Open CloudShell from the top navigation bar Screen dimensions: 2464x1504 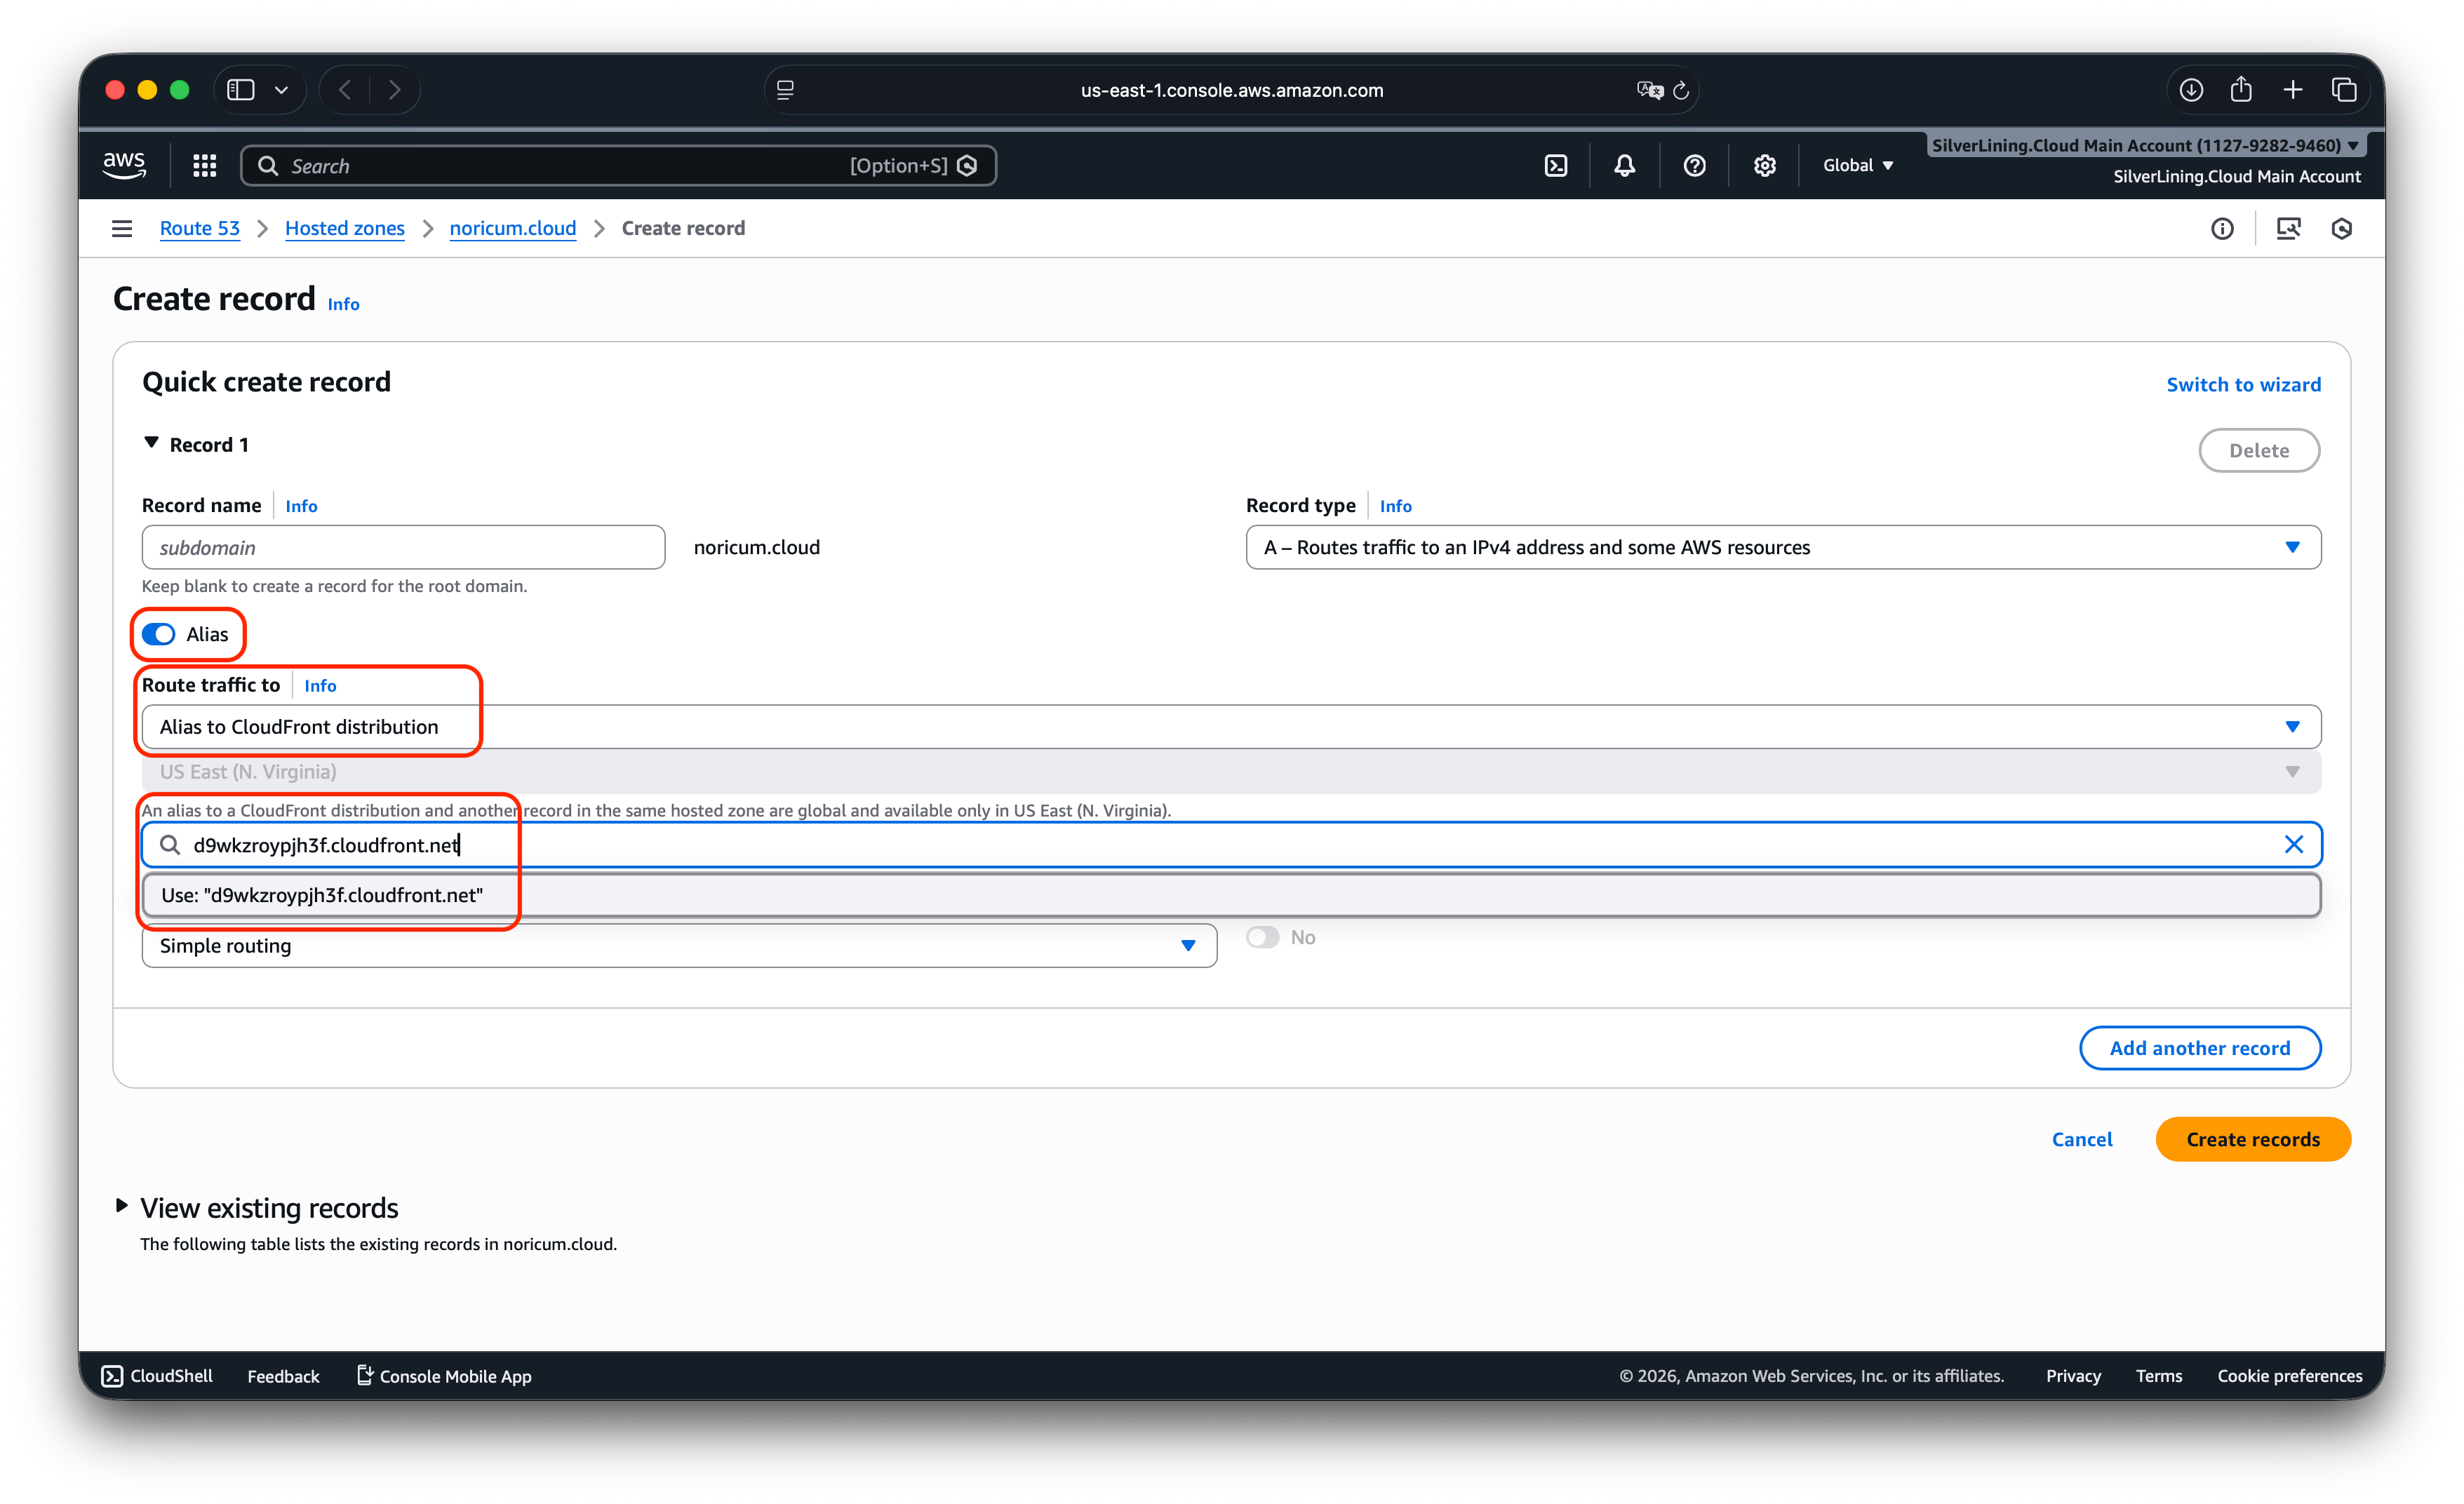pyautogui.click(x=1556, y=166)
